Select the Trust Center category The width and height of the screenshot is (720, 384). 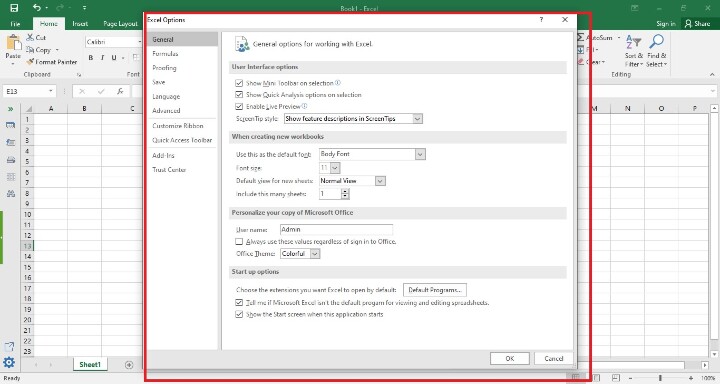pos(169,170)
